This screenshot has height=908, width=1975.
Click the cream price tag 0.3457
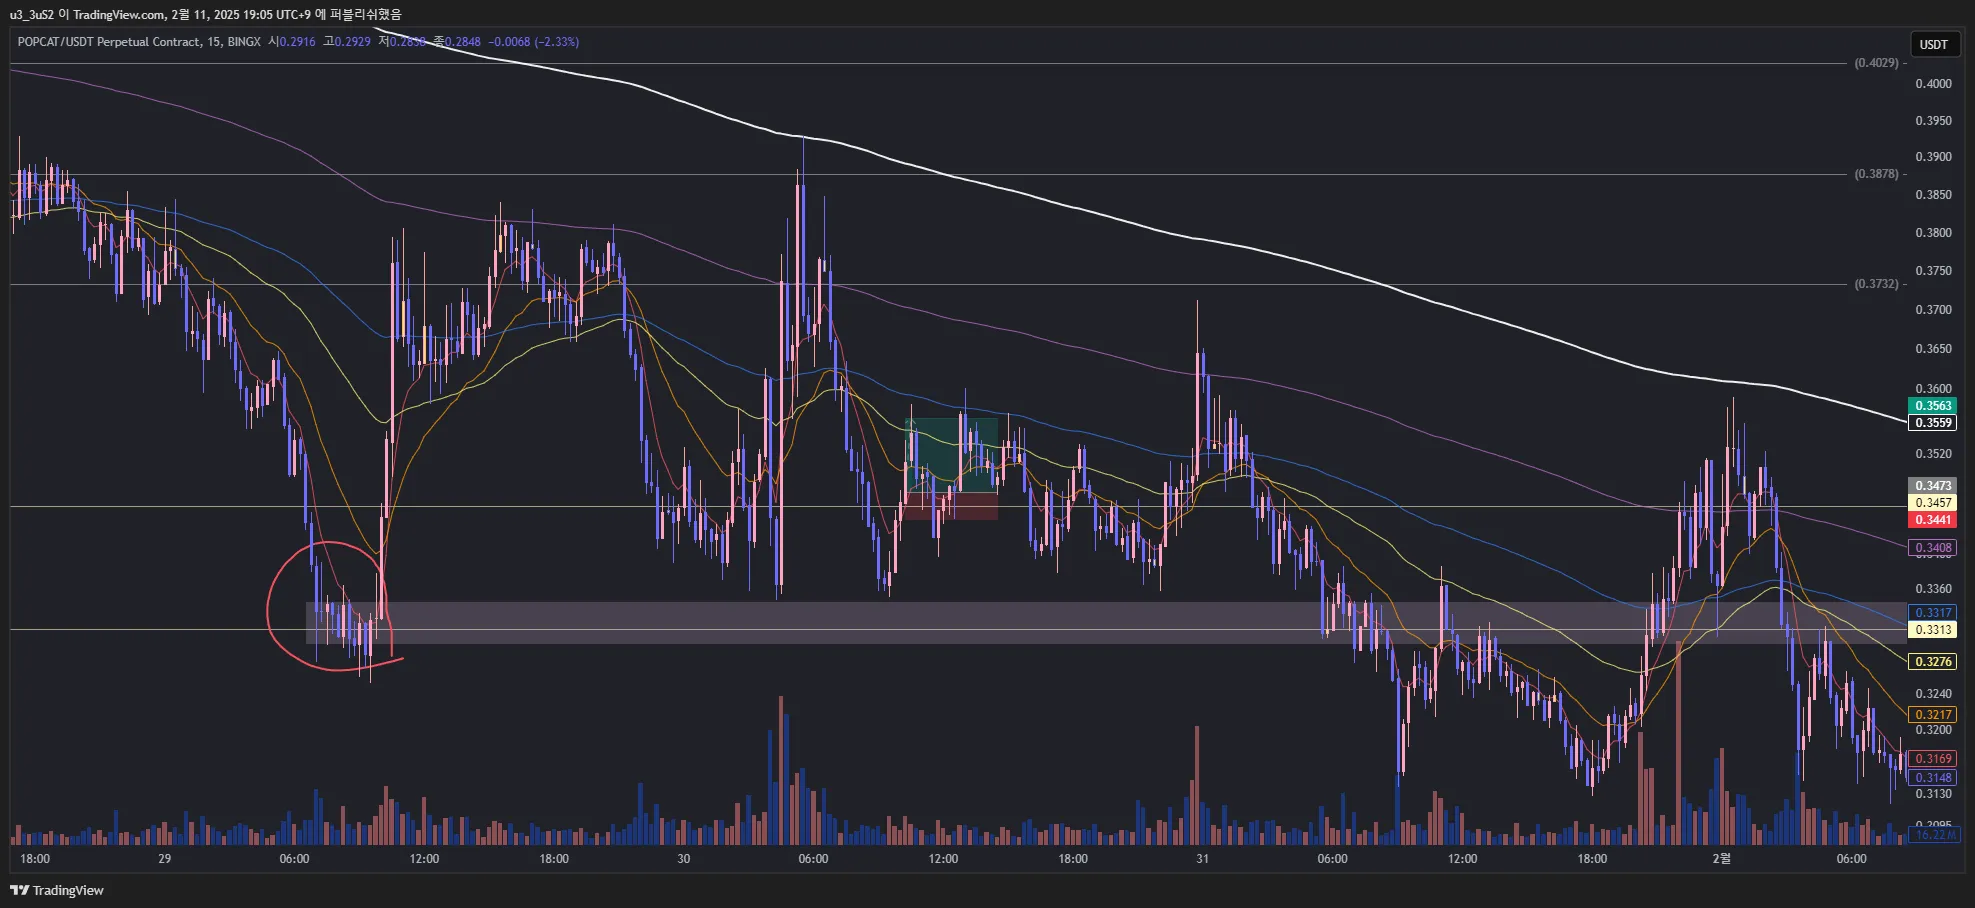(1933, 502)
